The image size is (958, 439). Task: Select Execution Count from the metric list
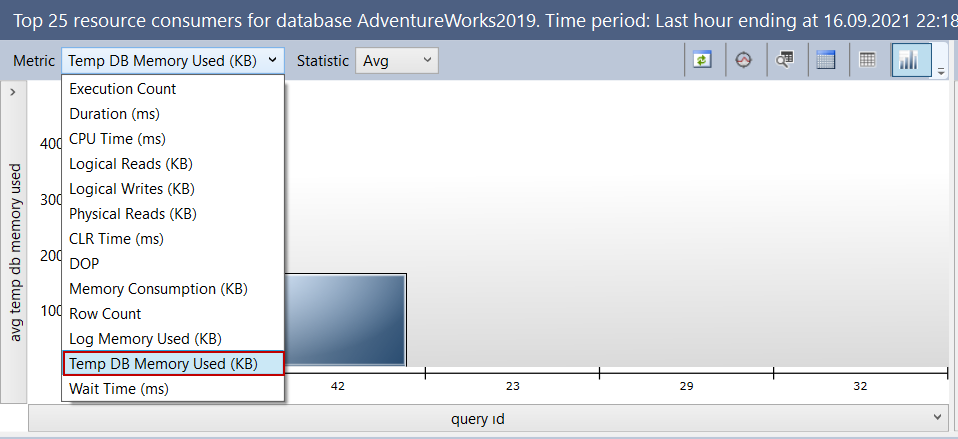point(123,89)
